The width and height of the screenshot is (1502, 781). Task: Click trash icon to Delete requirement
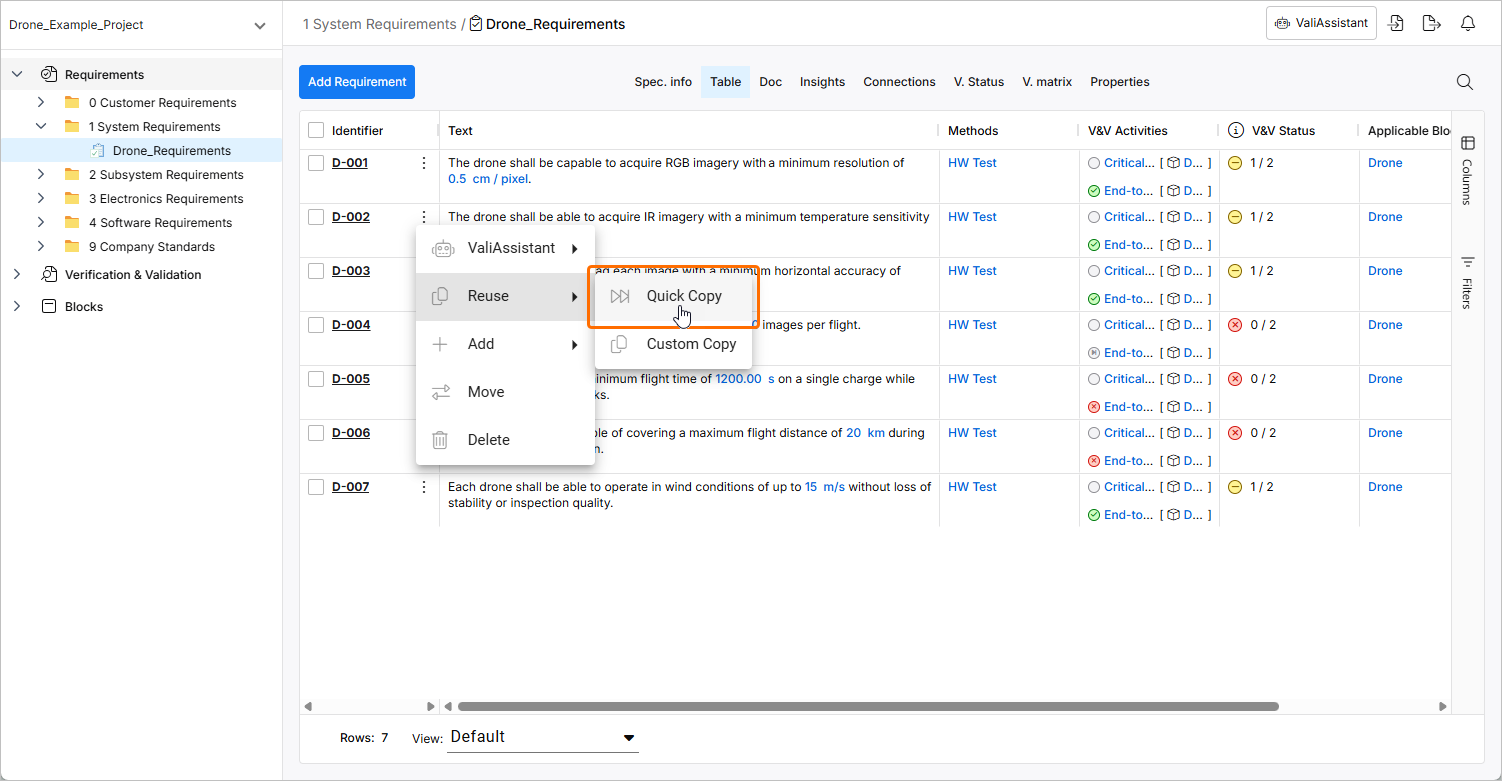pos(440,440)
